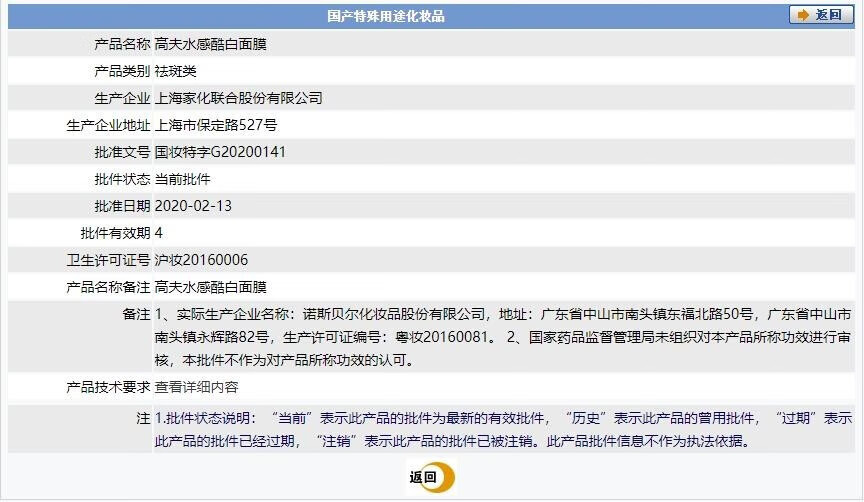Select product name 高夫水感酷白面膜 in 产品名称 row
Image resolution: width=864 pixels, height=502 pixels.
(210, 44)
